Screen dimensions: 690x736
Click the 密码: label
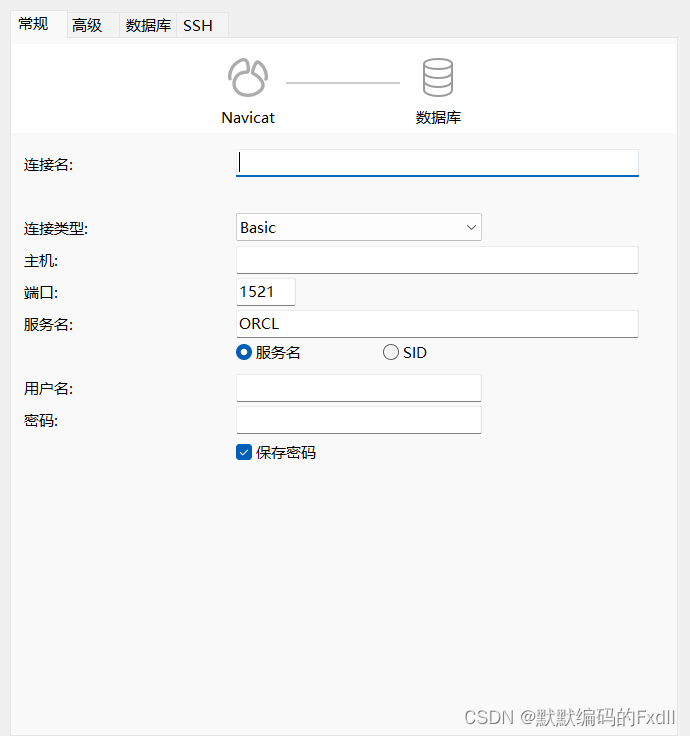(41, 420)
